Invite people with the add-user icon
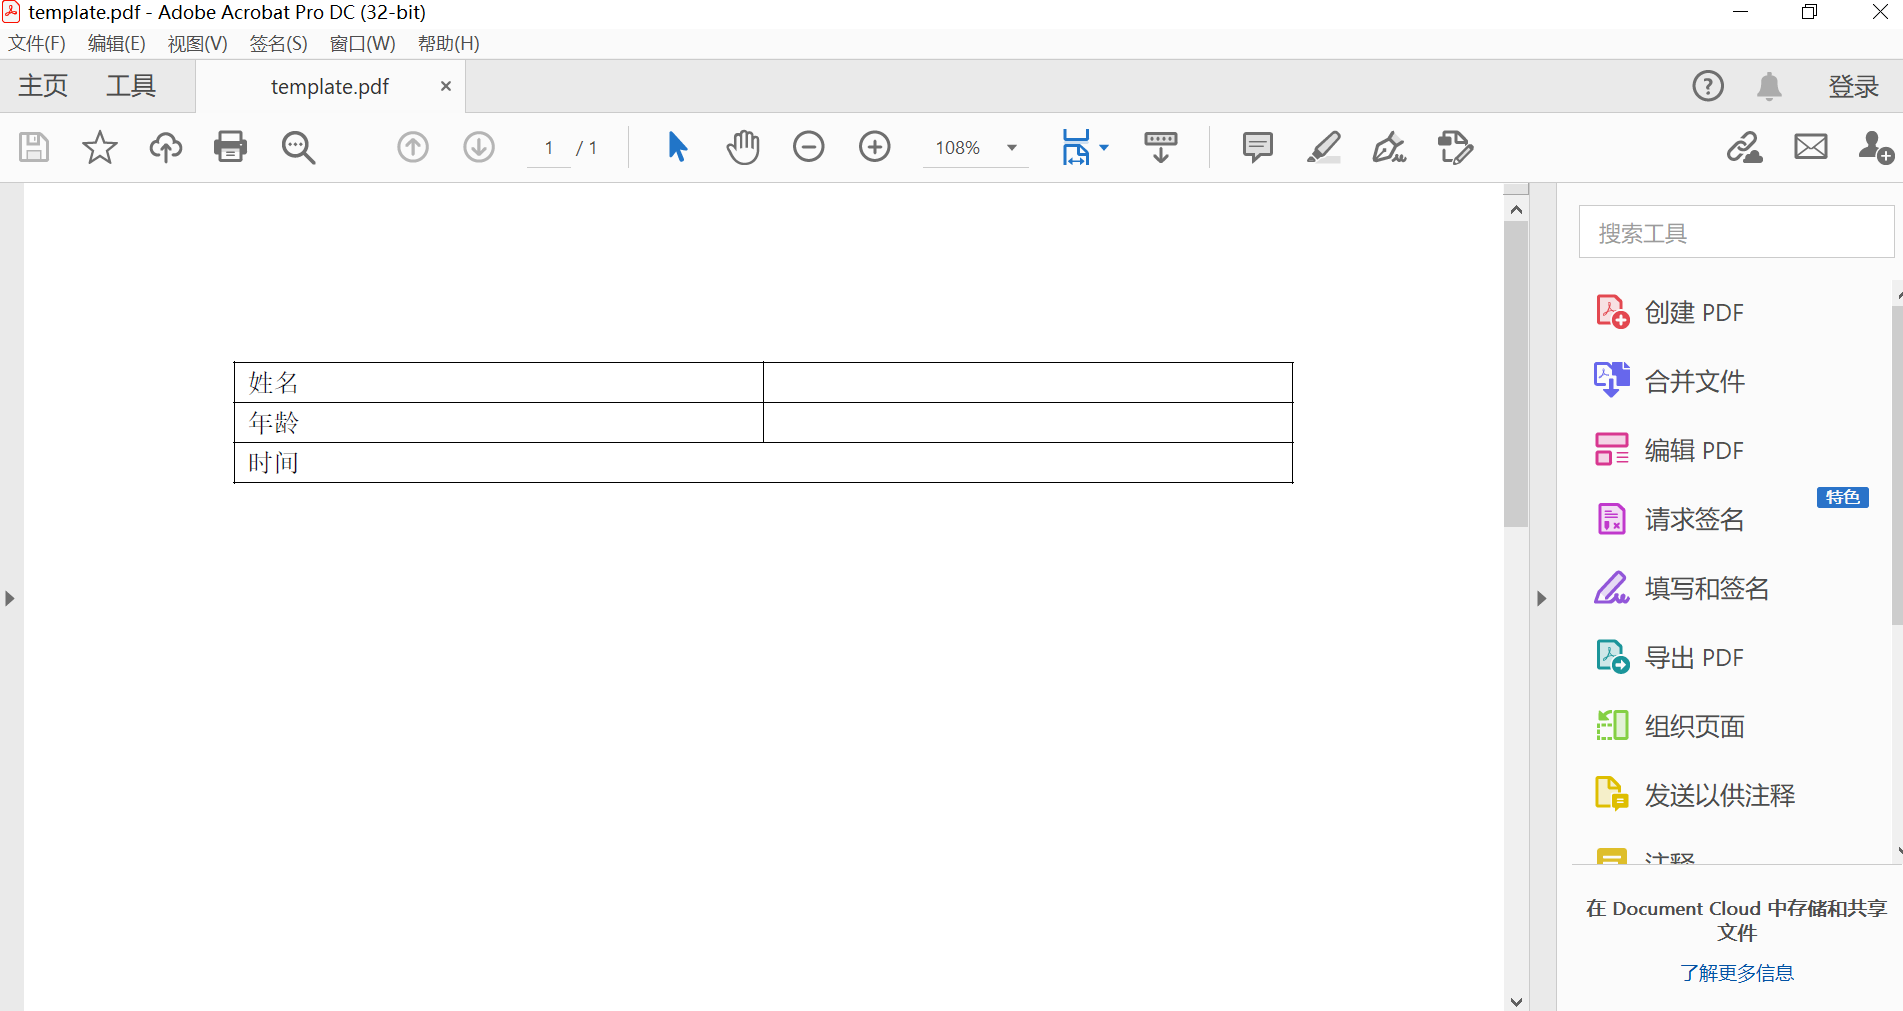The width and height of the screenshot is (1903, 1011). click(x=1877, y=148)
